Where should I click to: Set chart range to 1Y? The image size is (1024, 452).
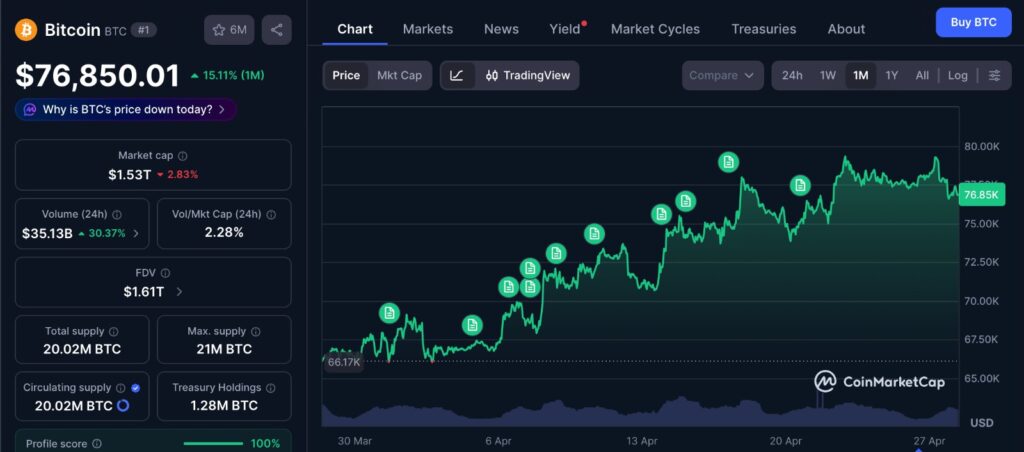pos(891,75)
